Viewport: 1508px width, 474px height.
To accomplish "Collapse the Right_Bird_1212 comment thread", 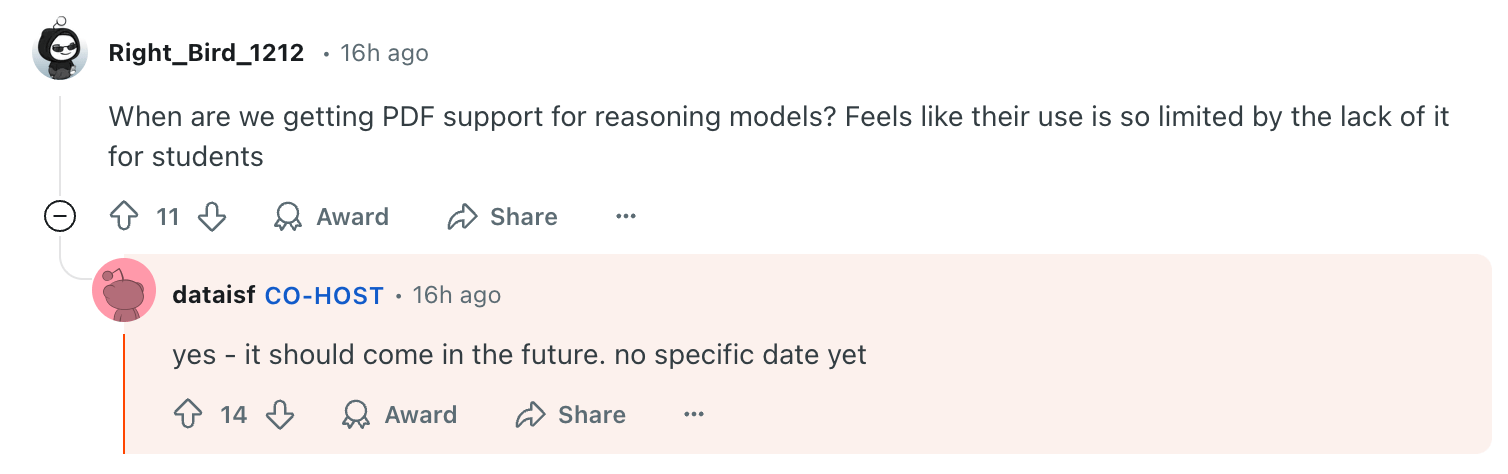I will tap(61, 216).
